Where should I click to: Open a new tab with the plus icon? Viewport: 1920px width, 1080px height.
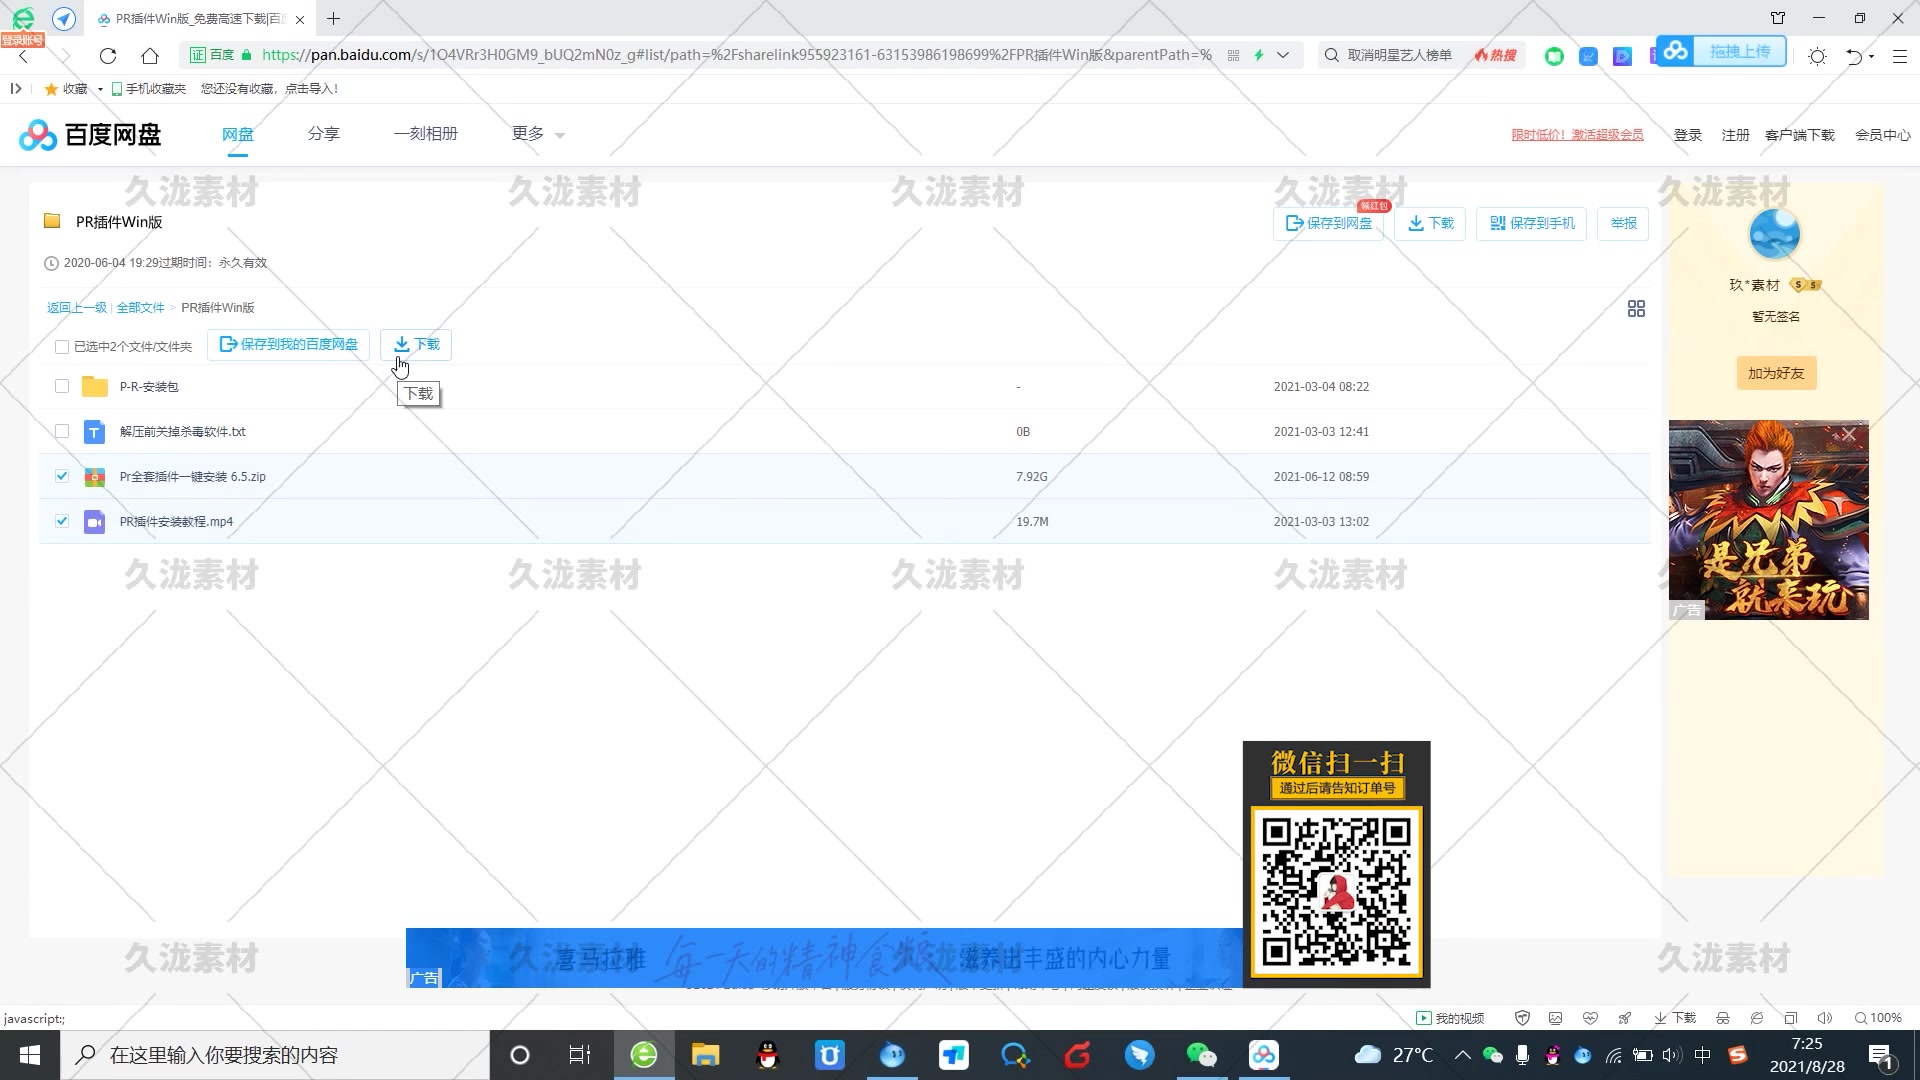point(334,18)
